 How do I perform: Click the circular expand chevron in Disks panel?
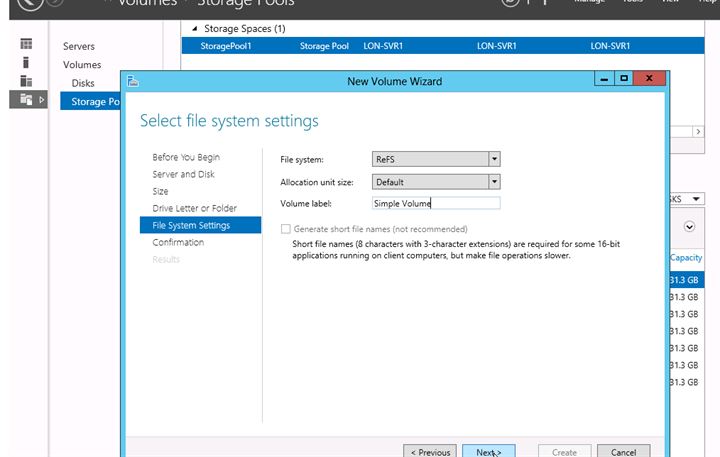point(689,227)
